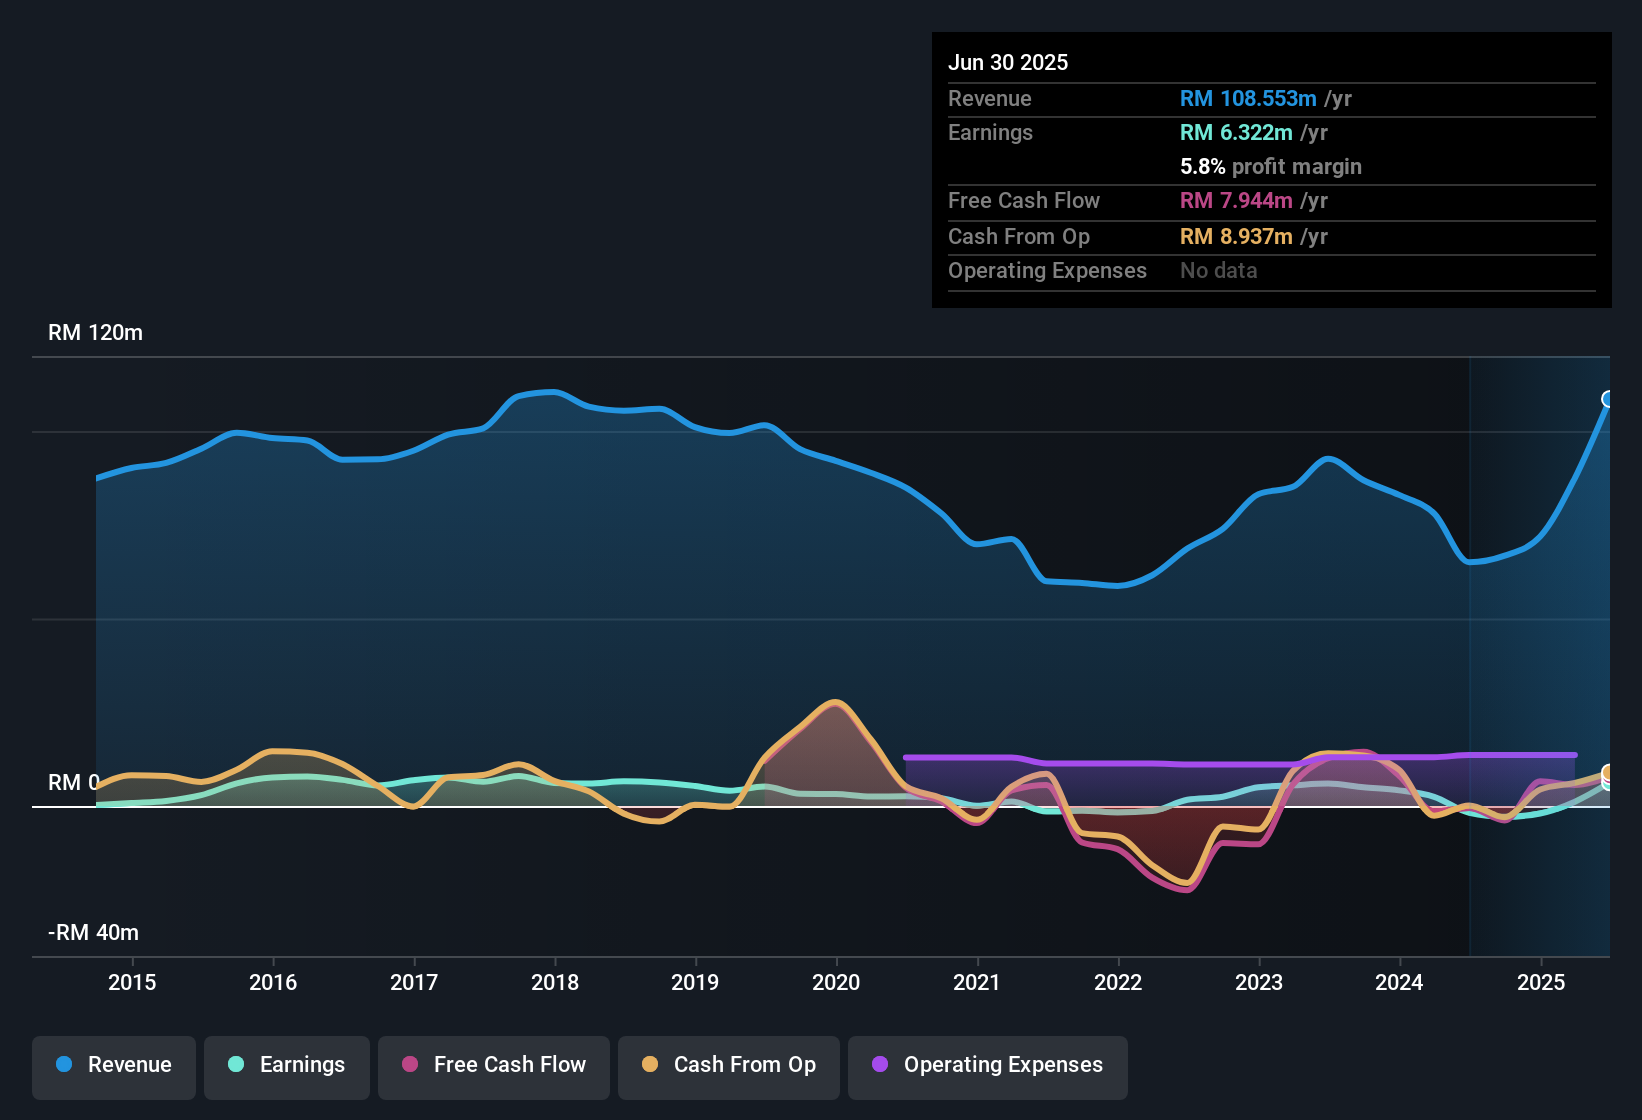1642x1120 pixels.
Task: Click the teal Earnings dot in the legend
Action: (x=236, y=1065)
